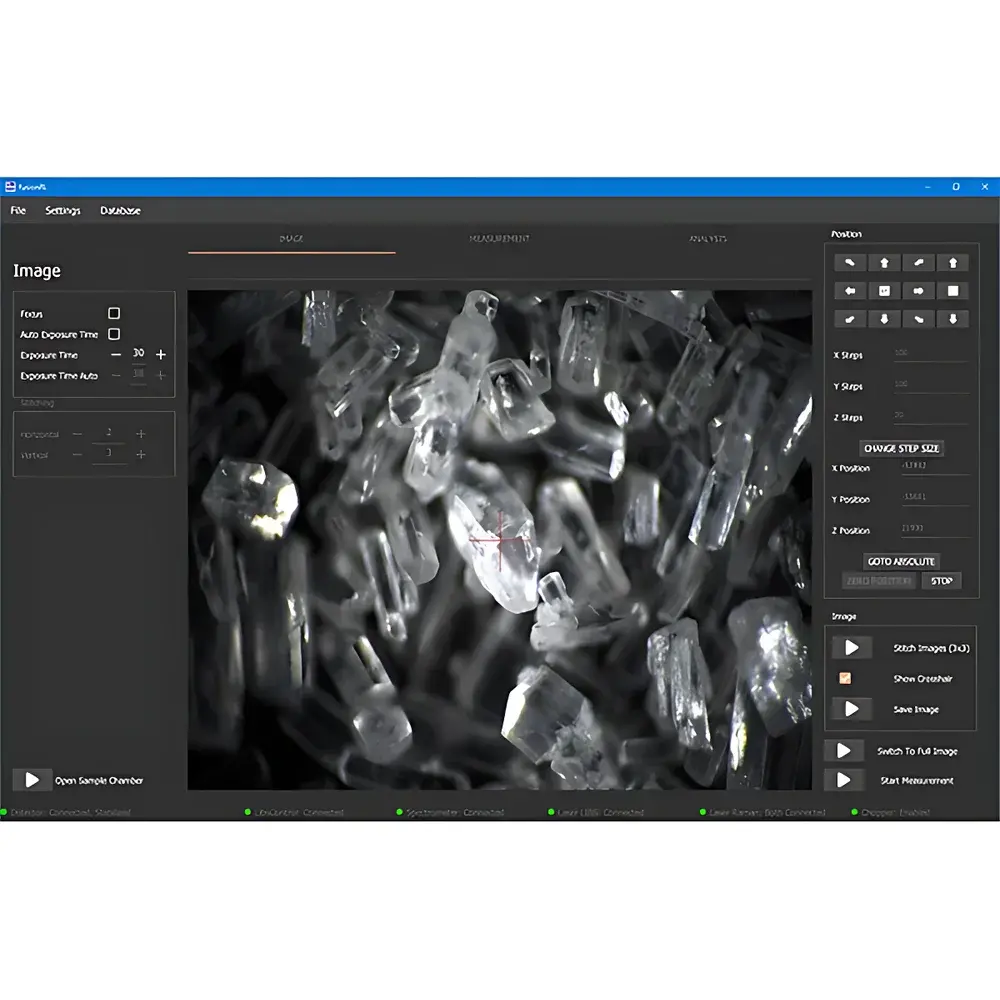Click the down-right diagonal move arrow

[918, 319]
